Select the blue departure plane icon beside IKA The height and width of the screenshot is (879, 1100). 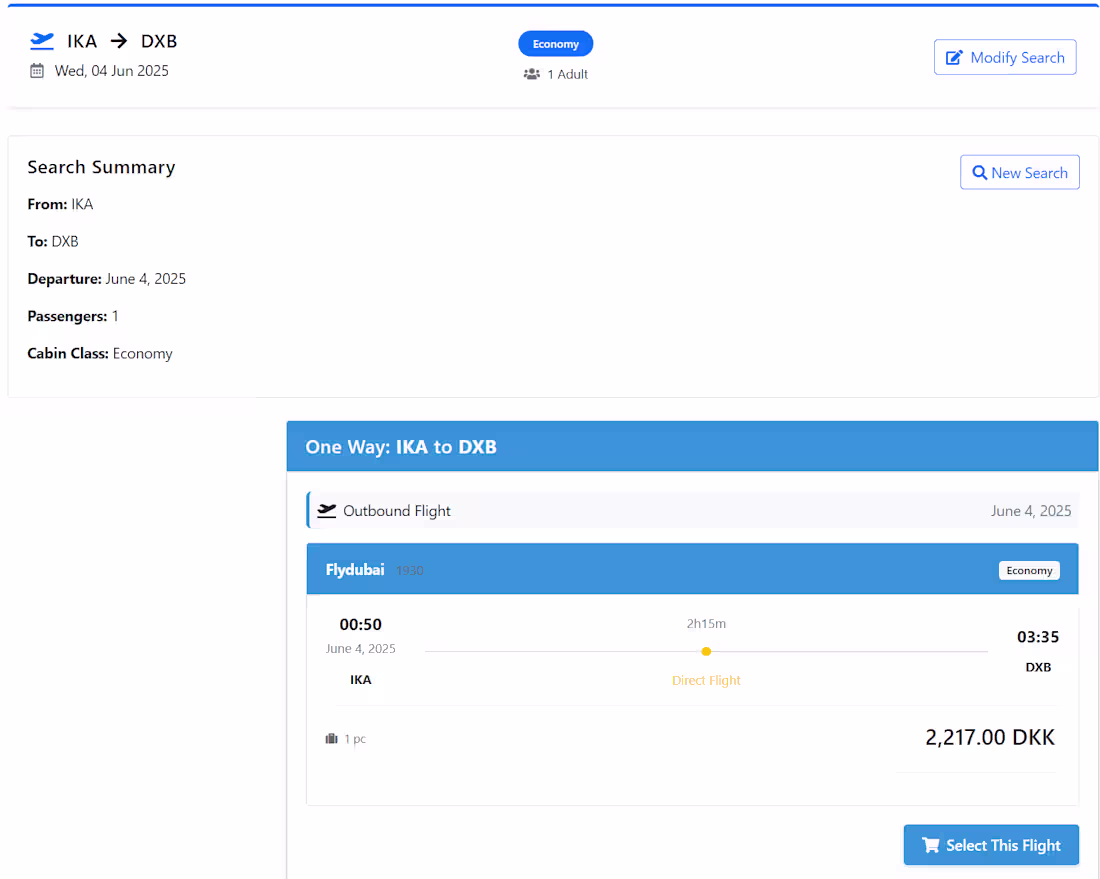(x=40, y=41)
